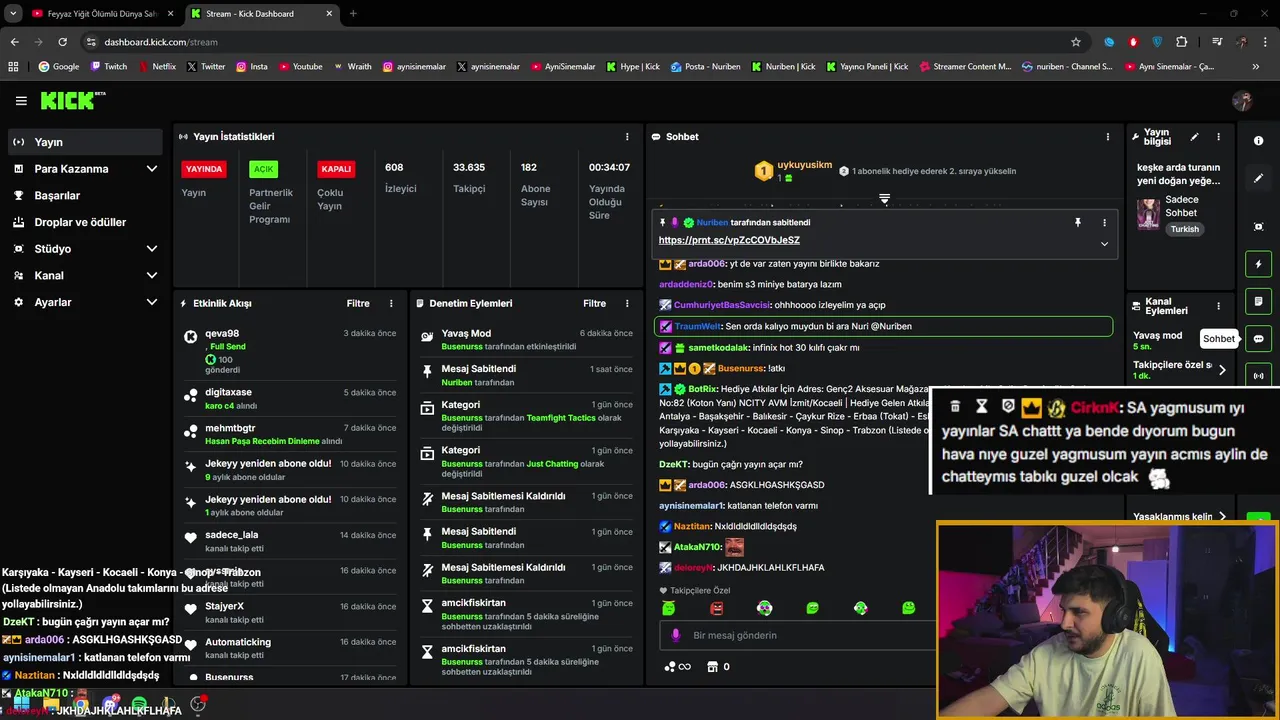Open Filtre in Etkinlik Akışı
Image resolution: width=1280 pixels, height=720 pixels.
pos(358,303)
